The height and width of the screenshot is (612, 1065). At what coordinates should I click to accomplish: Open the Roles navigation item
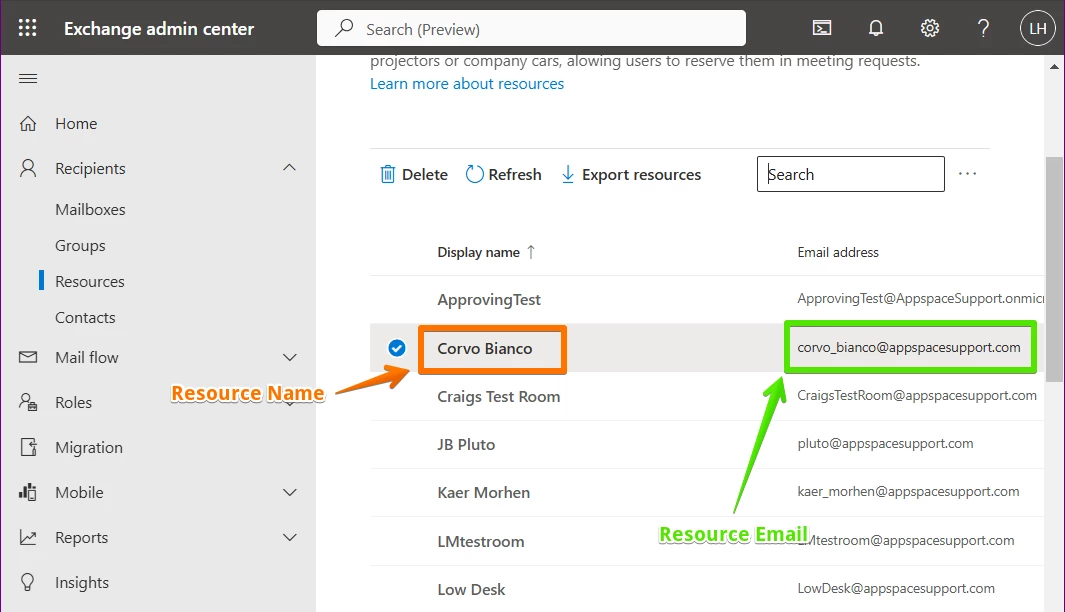click(x=73, y=402)
